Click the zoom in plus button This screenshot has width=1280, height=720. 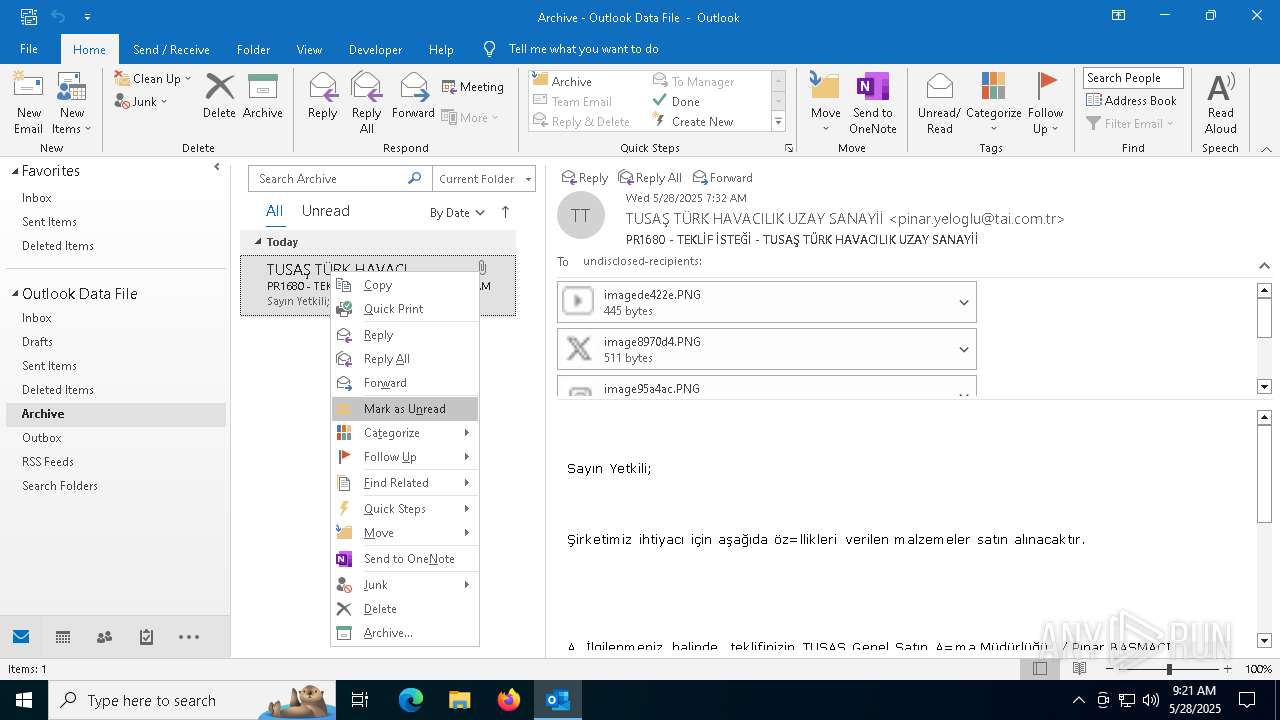click(x=1228, y=669)
